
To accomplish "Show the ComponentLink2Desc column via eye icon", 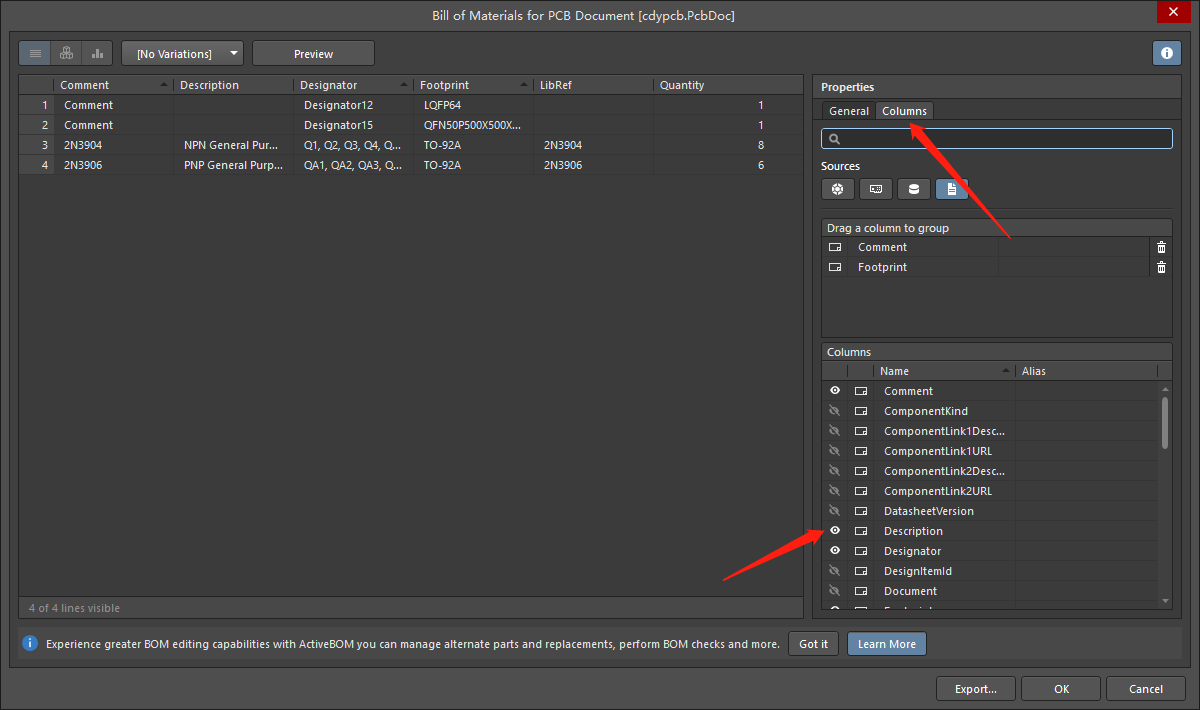I will coord(835,471).
